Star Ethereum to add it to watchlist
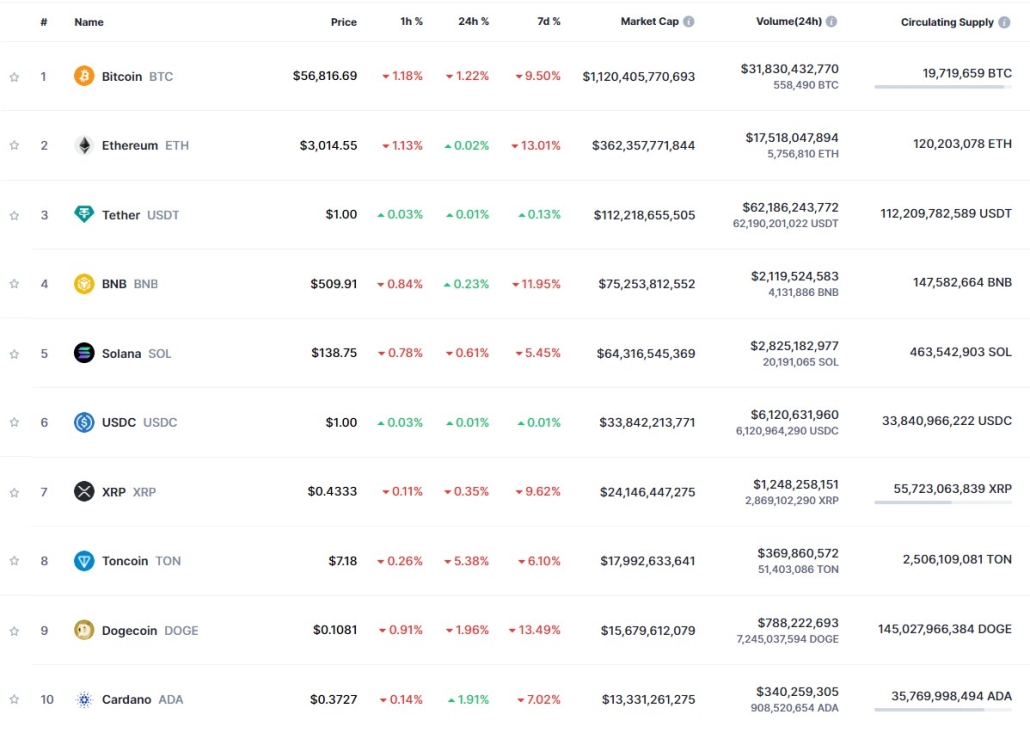 [x=14, y=145]
